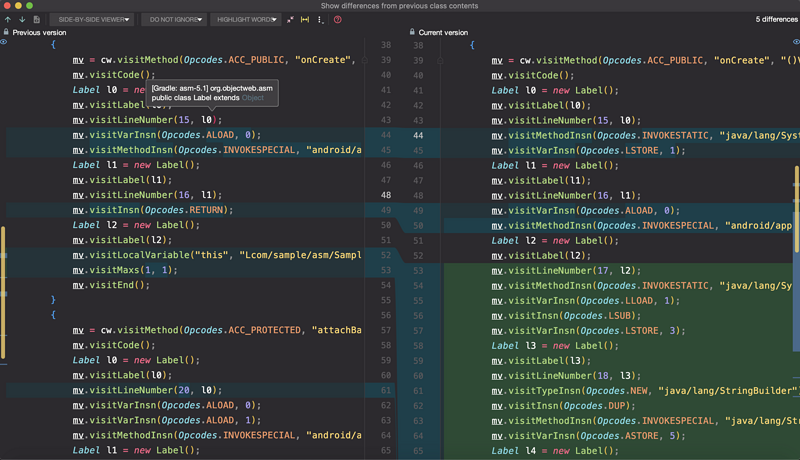This screenshot has width=800, height=460.
Task: Select the Current version pane header
Action: [x=443, y=32]
